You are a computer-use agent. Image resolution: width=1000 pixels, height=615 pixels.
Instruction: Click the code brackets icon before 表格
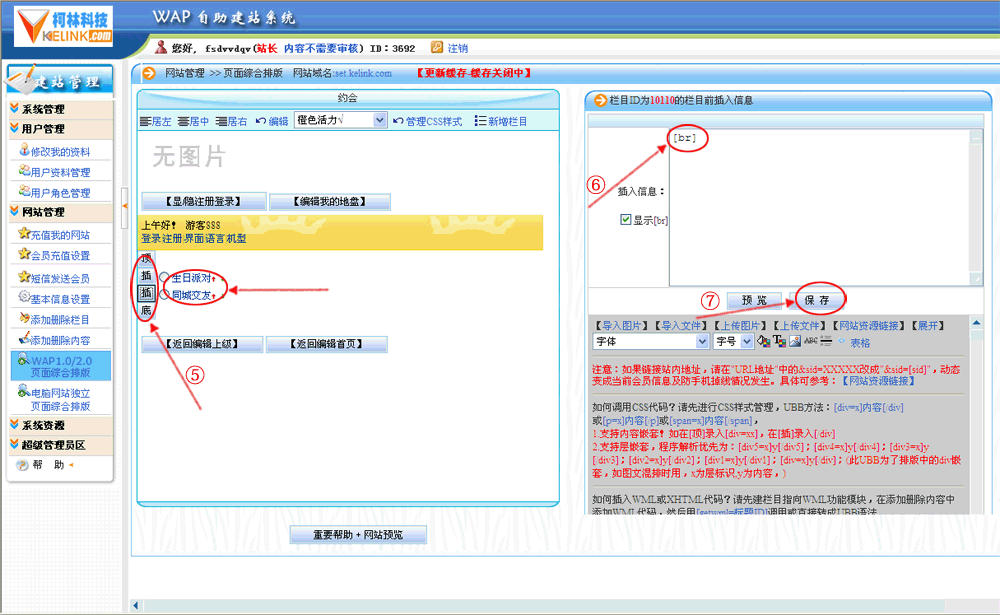point(841,342)
